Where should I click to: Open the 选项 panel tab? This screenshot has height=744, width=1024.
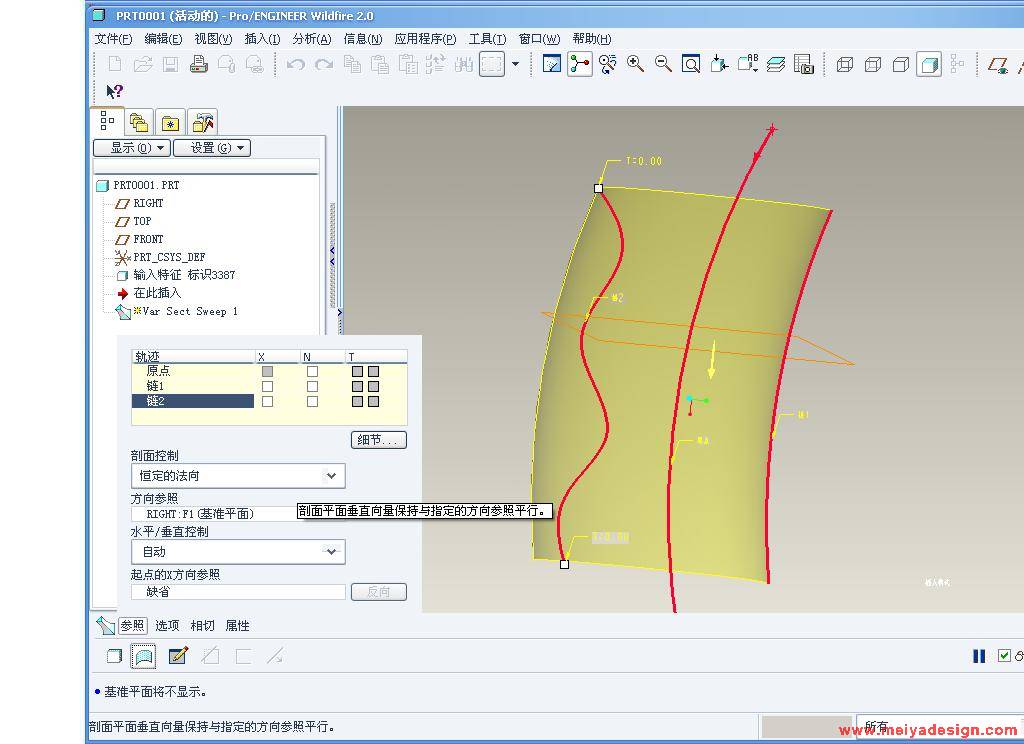[x=167, y=626]
